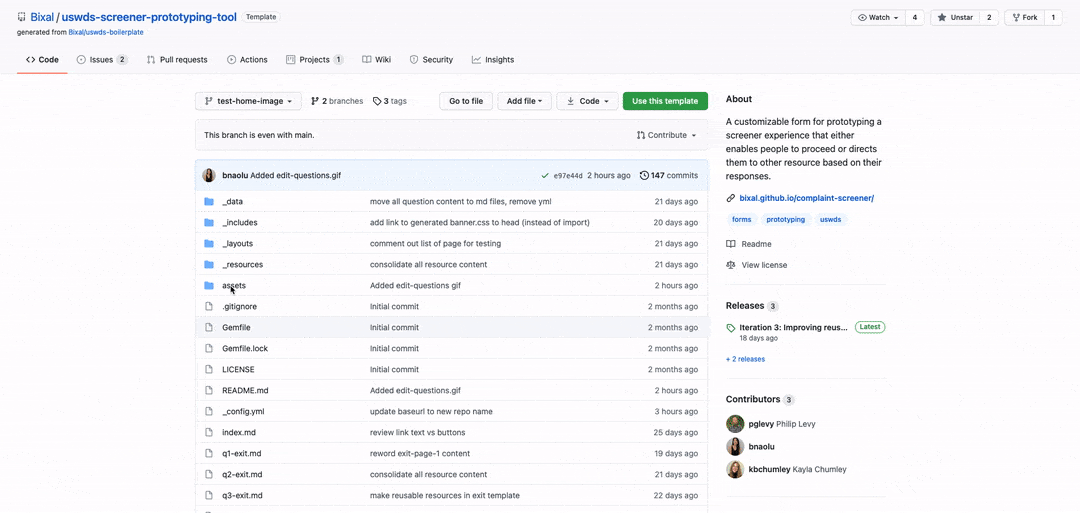Open the _data folder icon
Screen dimensions: 1080x513
209,202
